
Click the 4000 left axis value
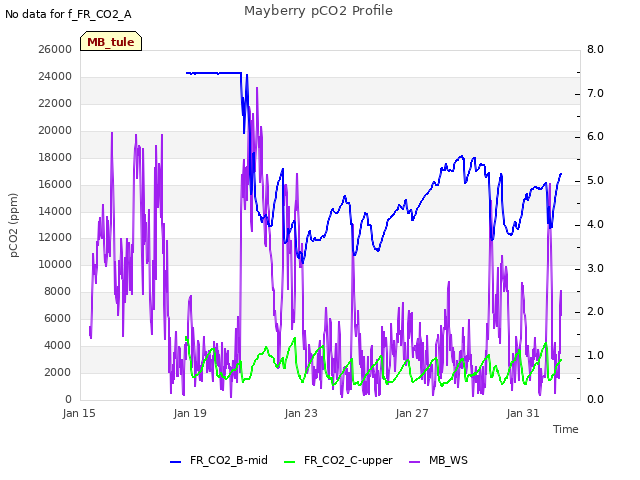pyautogui.click(x=58, y=345)
